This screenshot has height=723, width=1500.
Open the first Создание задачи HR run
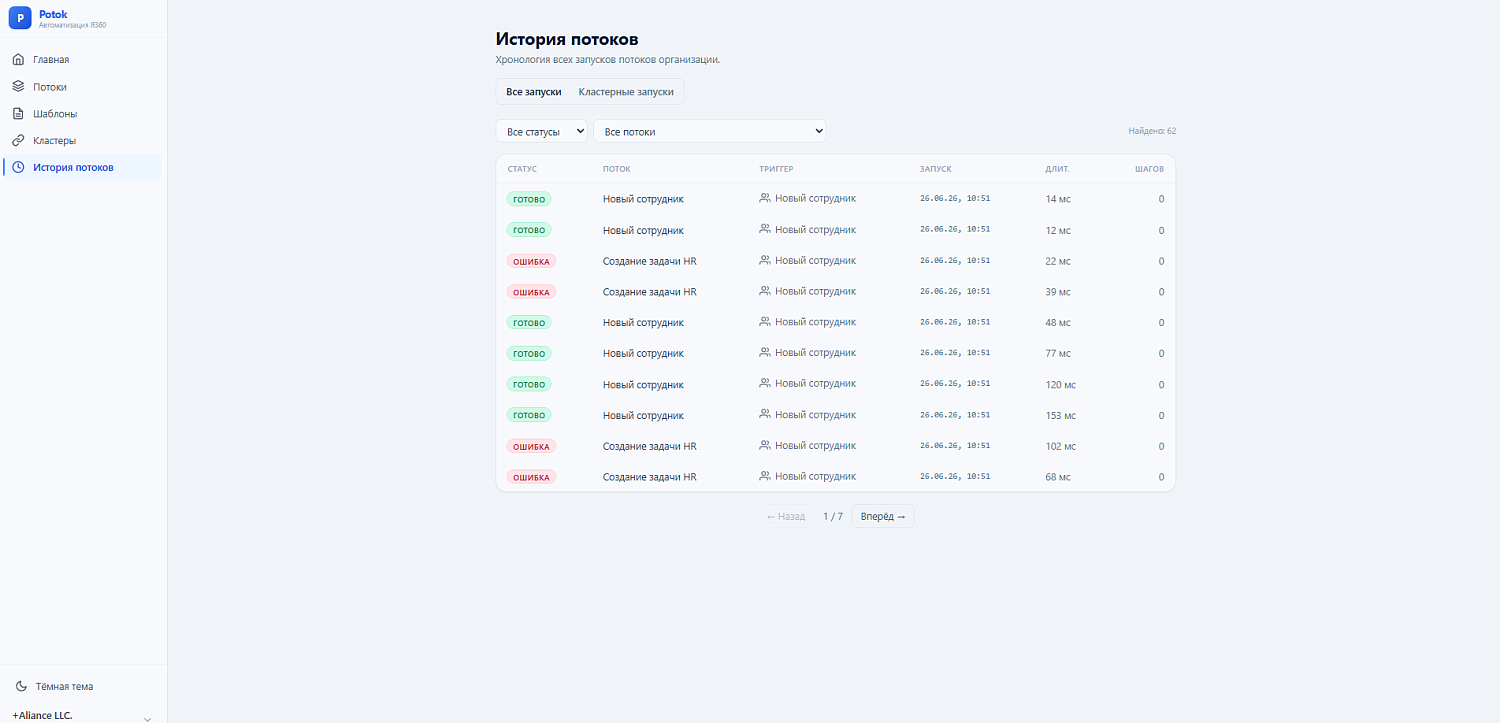pos(836,261)
